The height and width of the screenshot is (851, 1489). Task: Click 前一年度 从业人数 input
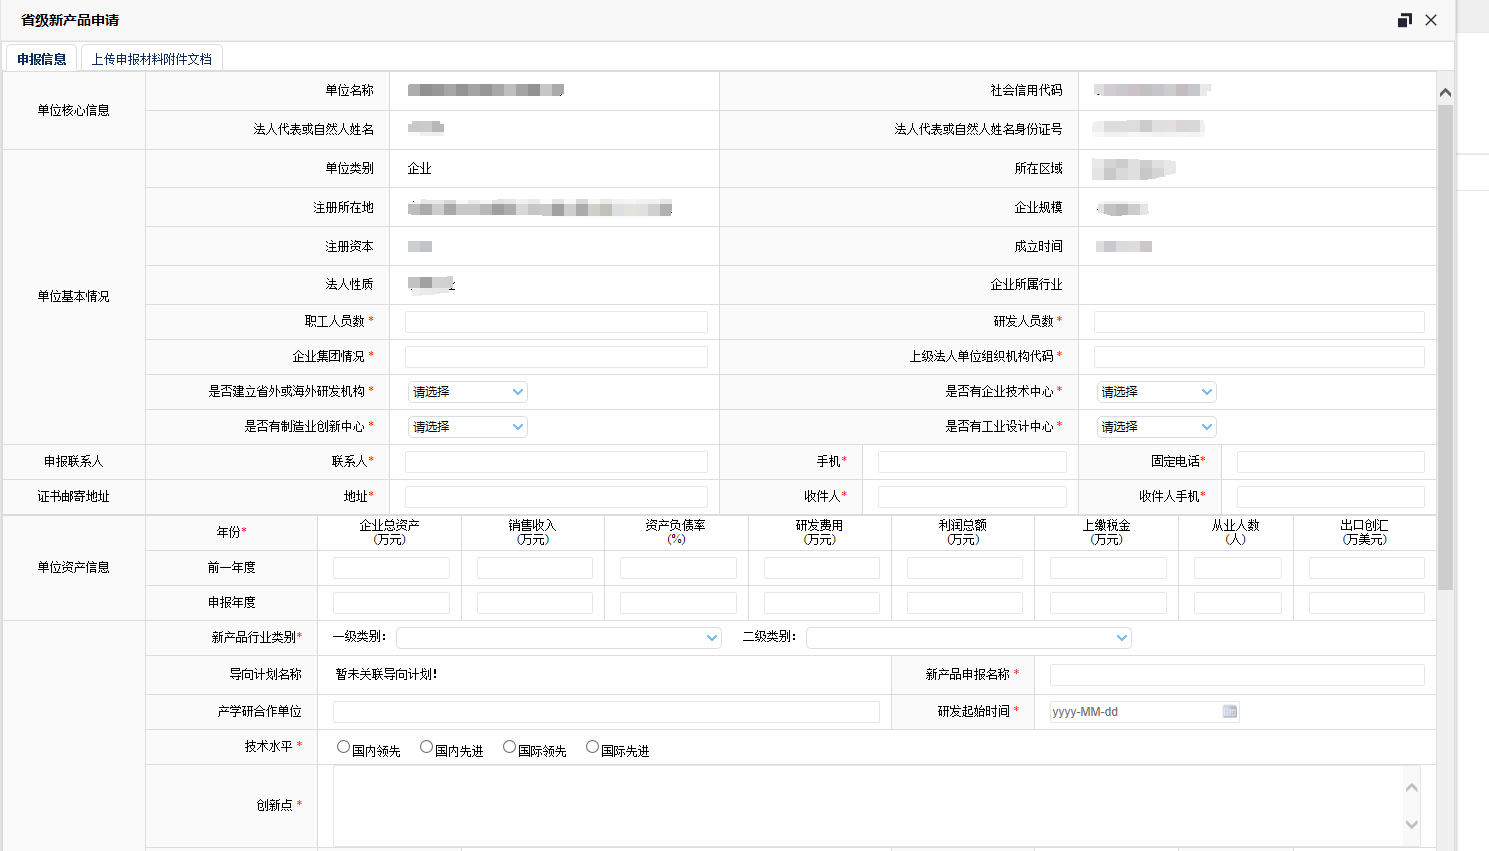tap(1238, 568)
